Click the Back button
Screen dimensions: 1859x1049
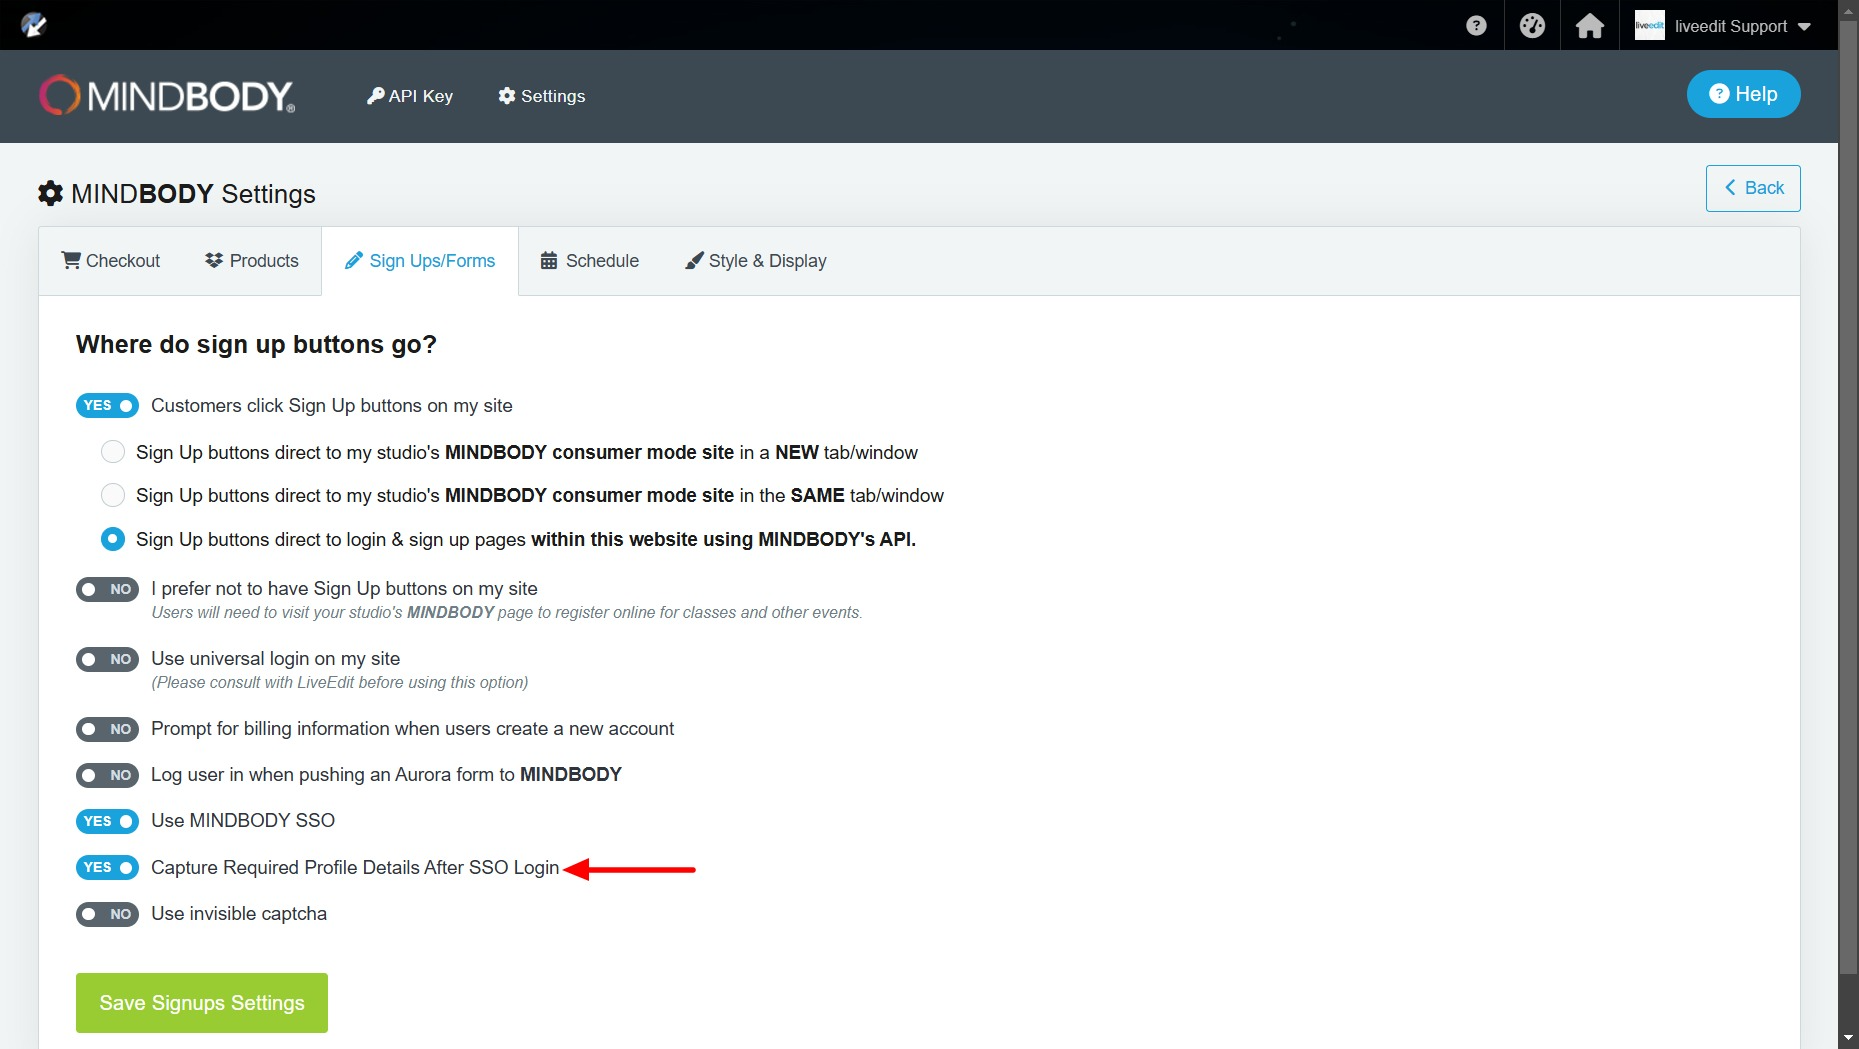tap(1753, 188)
